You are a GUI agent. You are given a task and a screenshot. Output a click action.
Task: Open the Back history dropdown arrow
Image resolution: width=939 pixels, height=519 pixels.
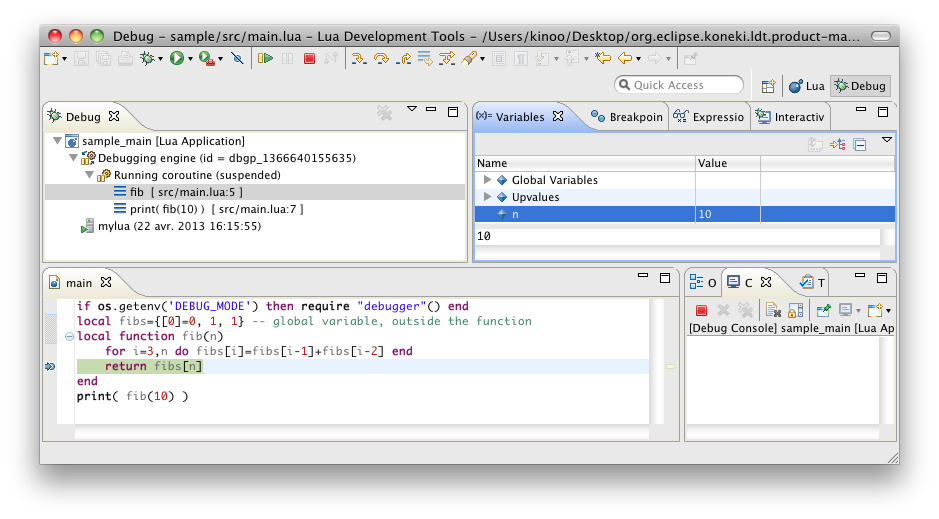click(638, 59)
